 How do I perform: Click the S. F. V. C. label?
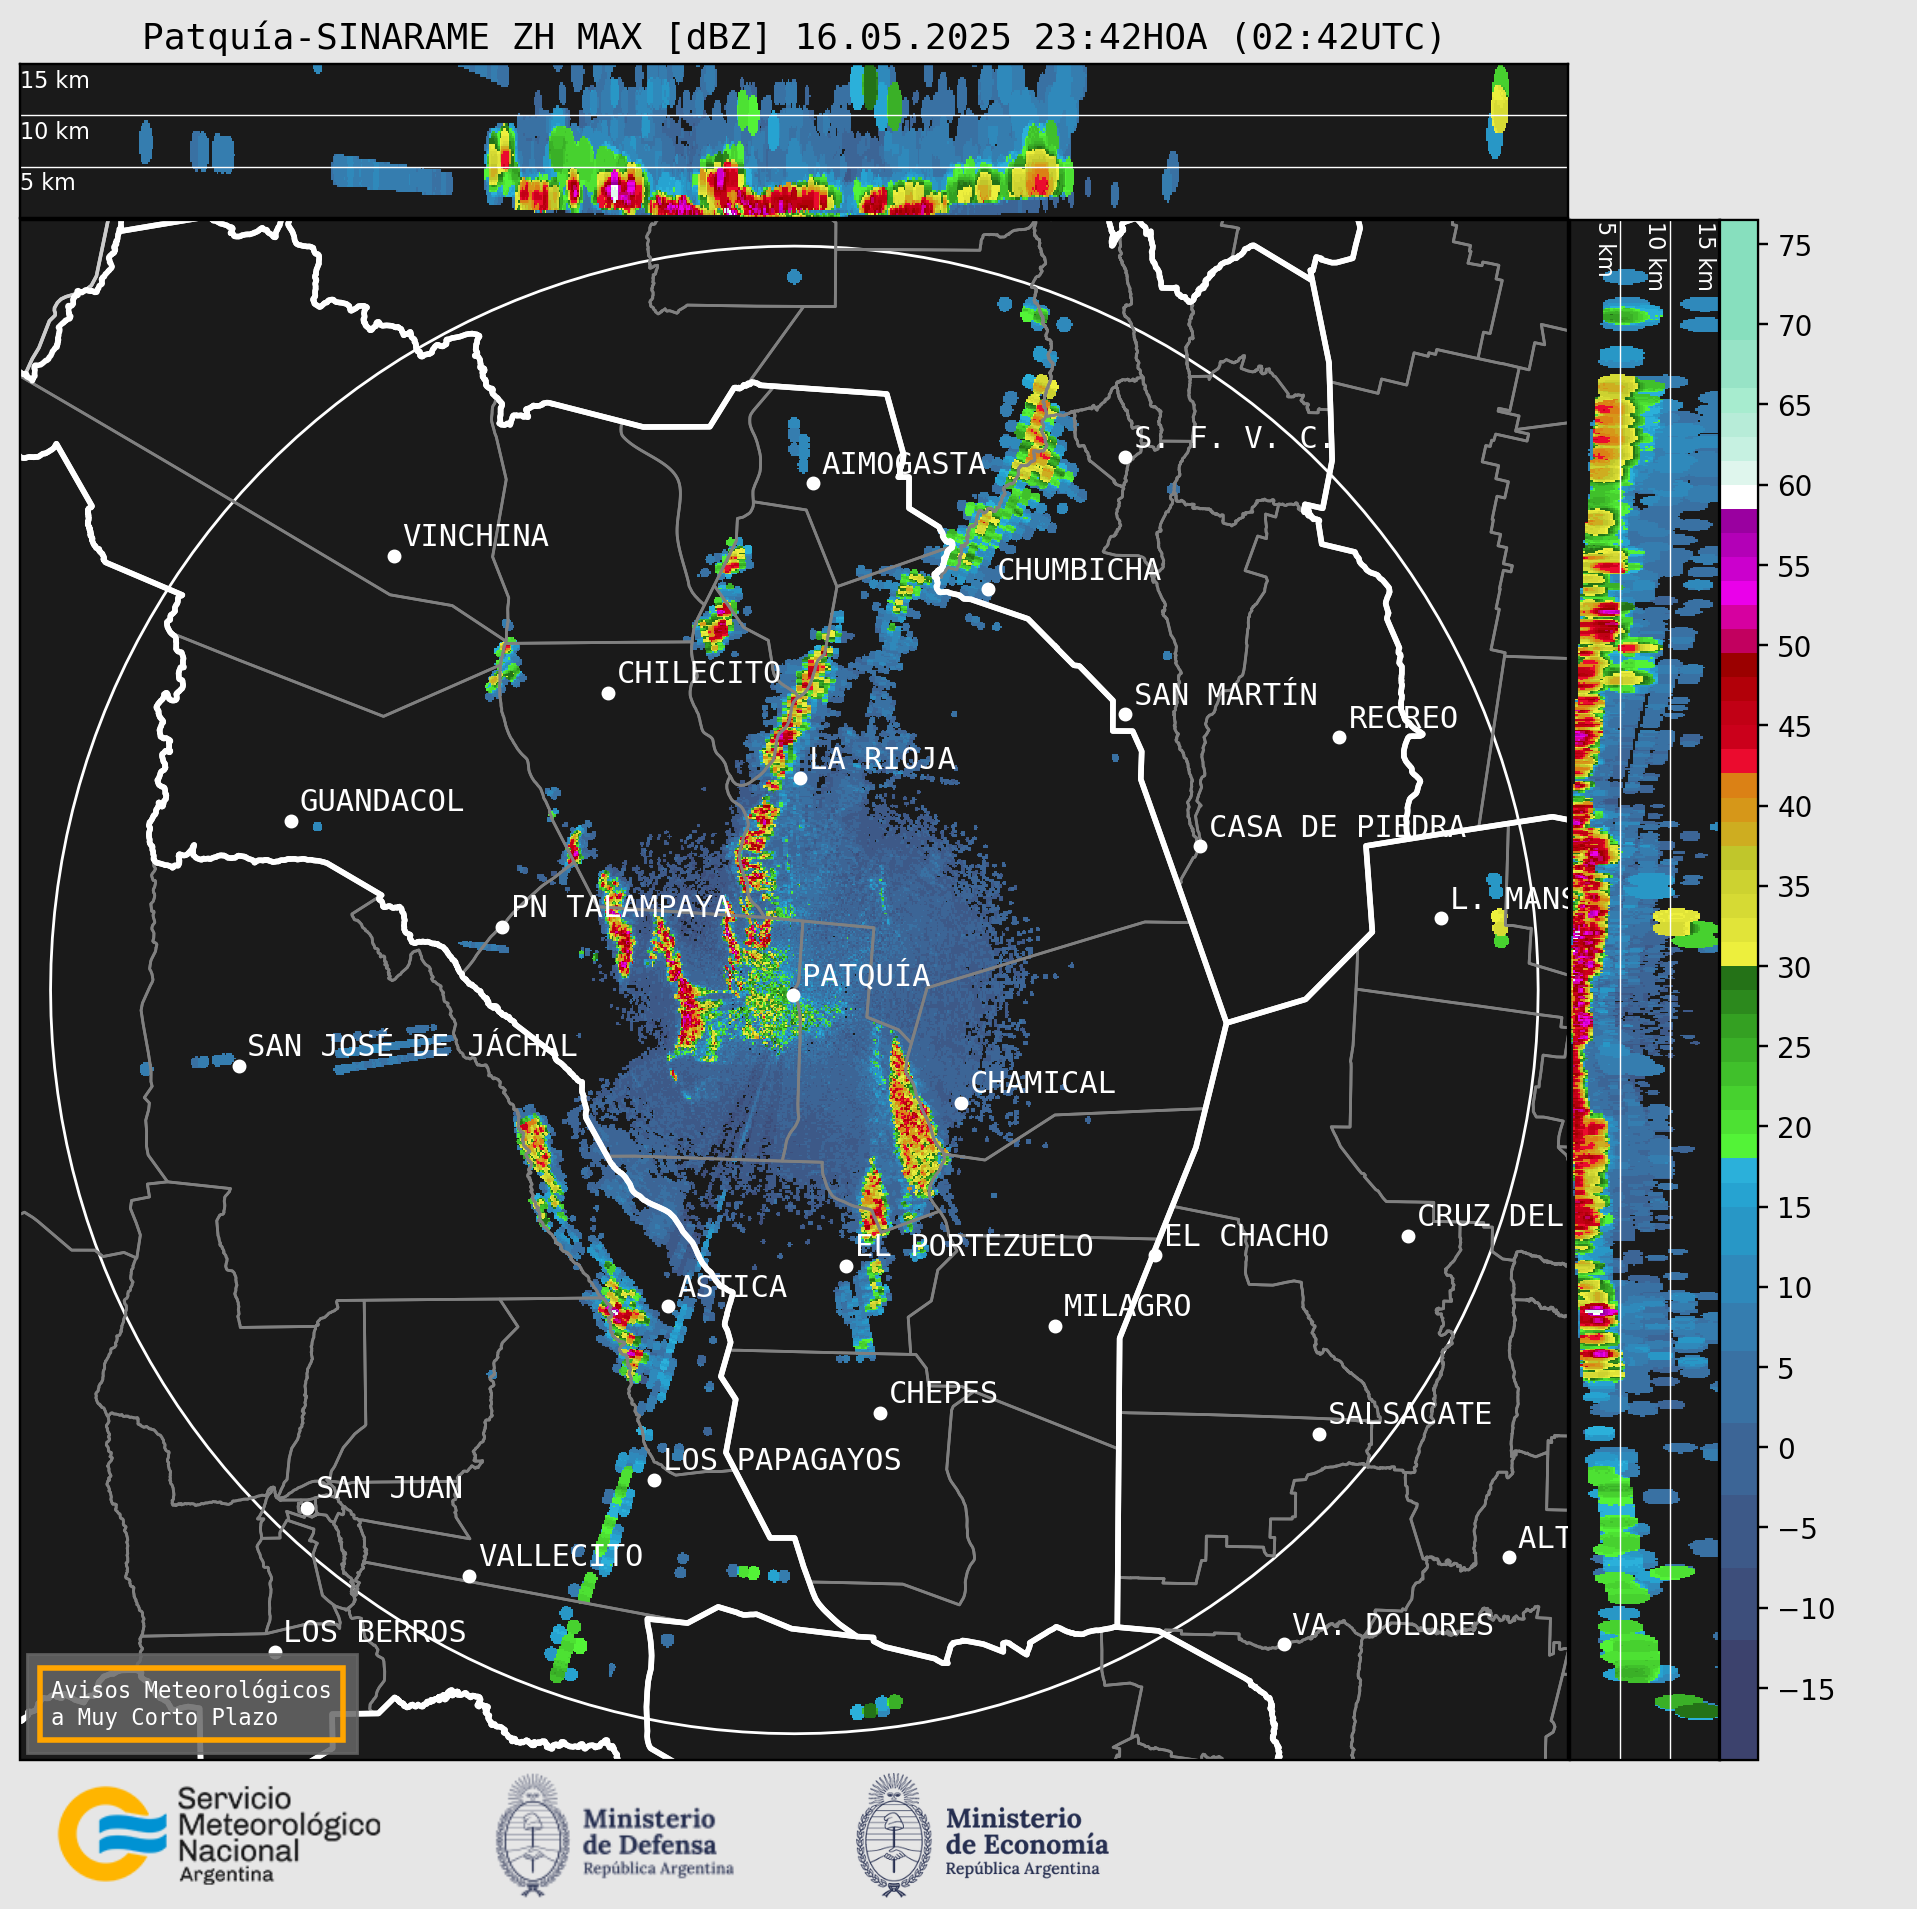pos(1232,437)
